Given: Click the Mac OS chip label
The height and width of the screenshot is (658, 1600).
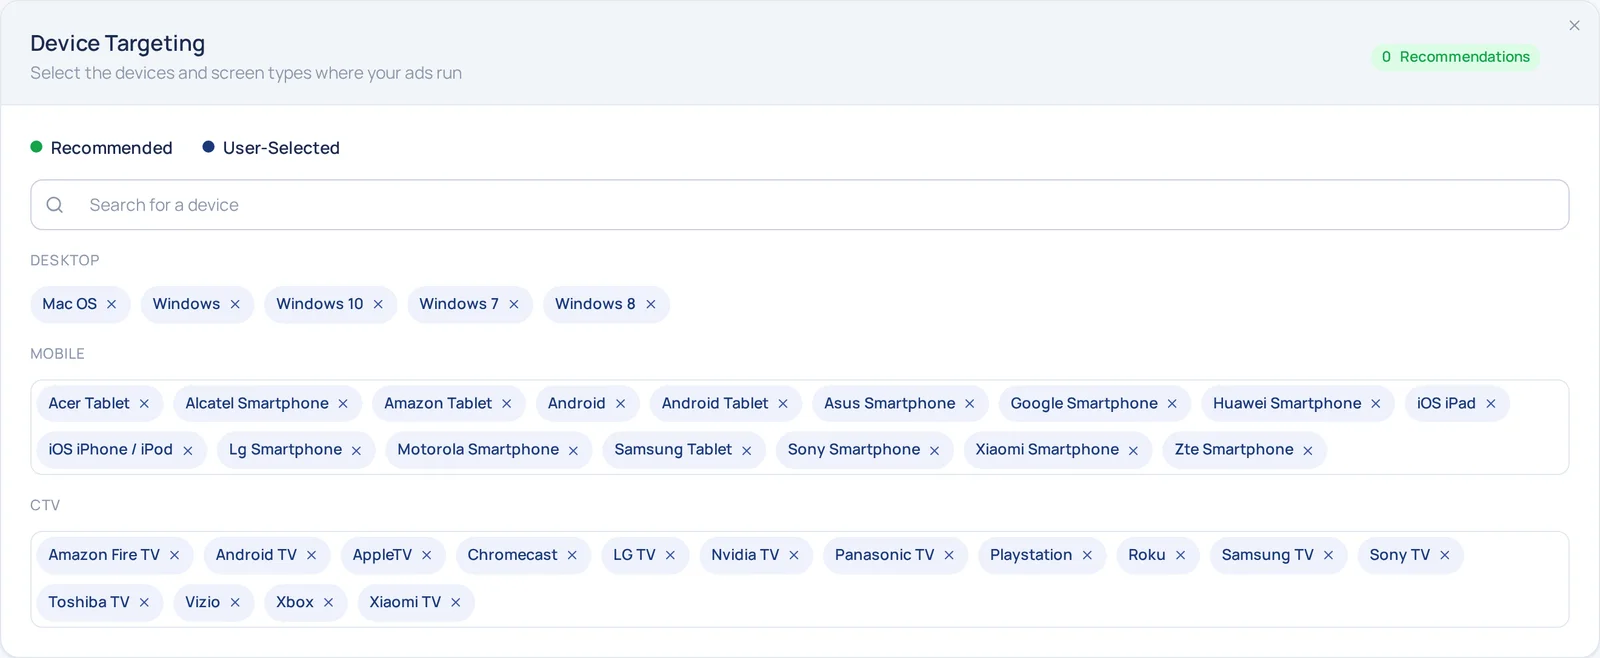Looking at the screenshot, I should [69, 304].
